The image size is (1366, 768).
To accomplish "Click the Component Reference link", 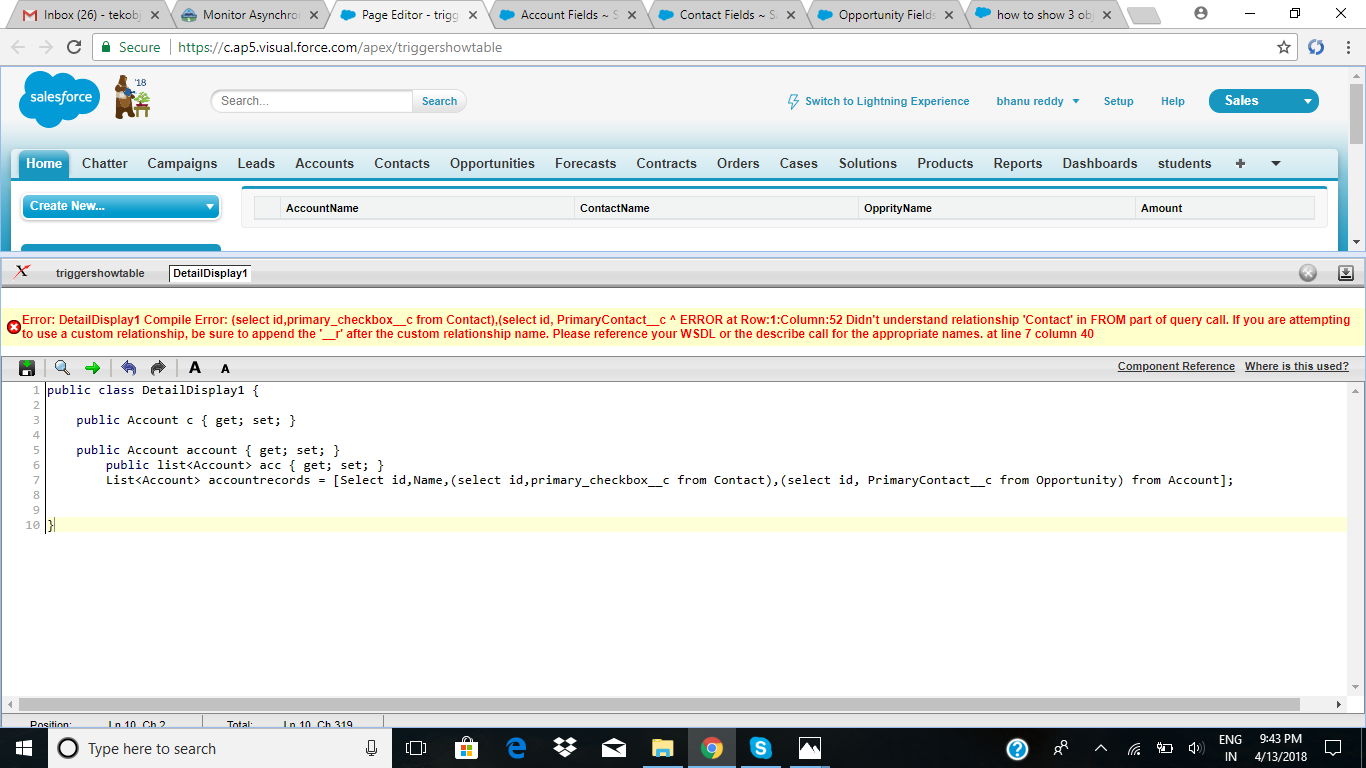I will (x=1176, y=366).
